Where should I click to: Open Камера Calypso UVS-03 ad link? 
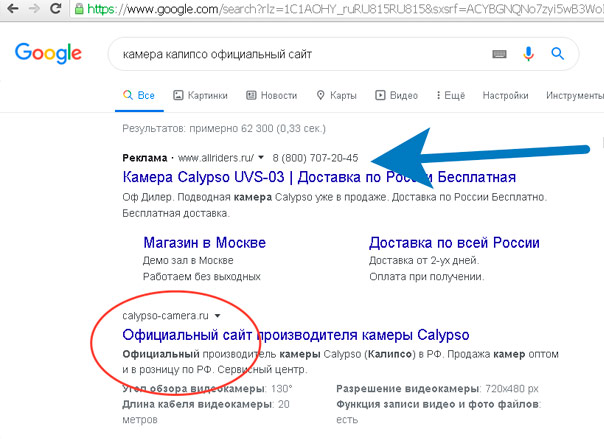(319, 177)
